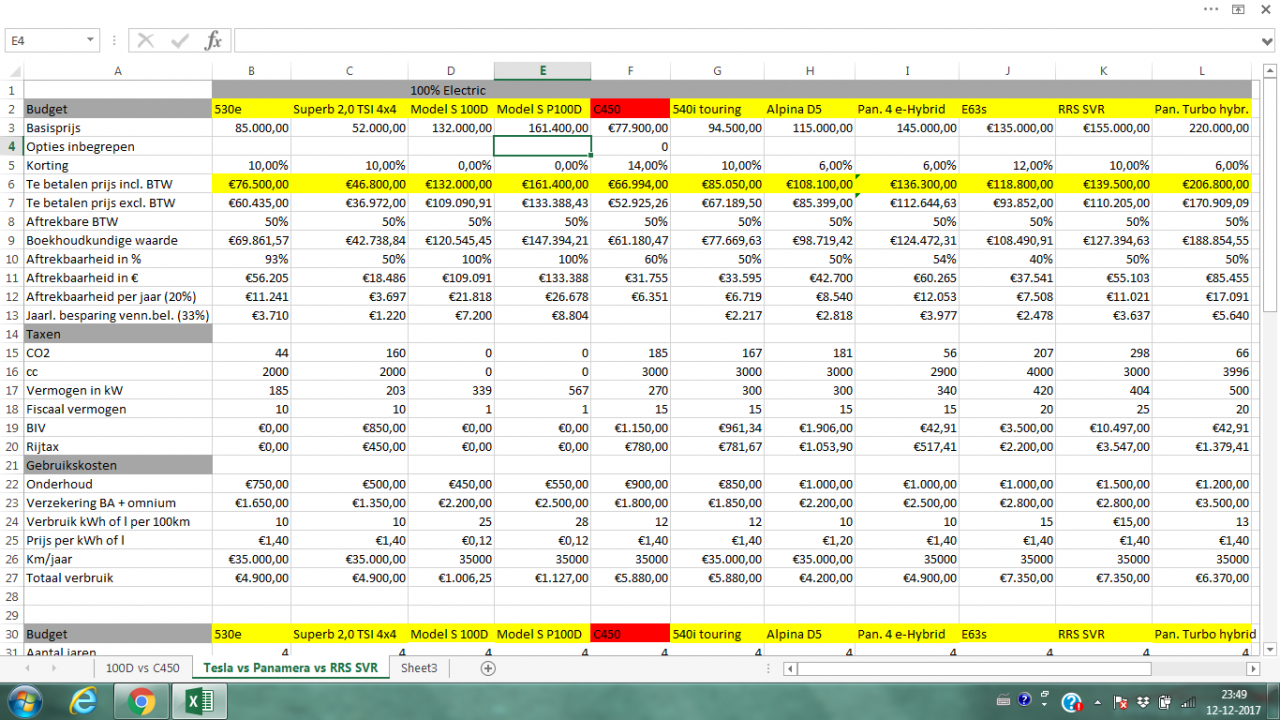Click the three-dots overflow icon at the top right

(1211, 9)
